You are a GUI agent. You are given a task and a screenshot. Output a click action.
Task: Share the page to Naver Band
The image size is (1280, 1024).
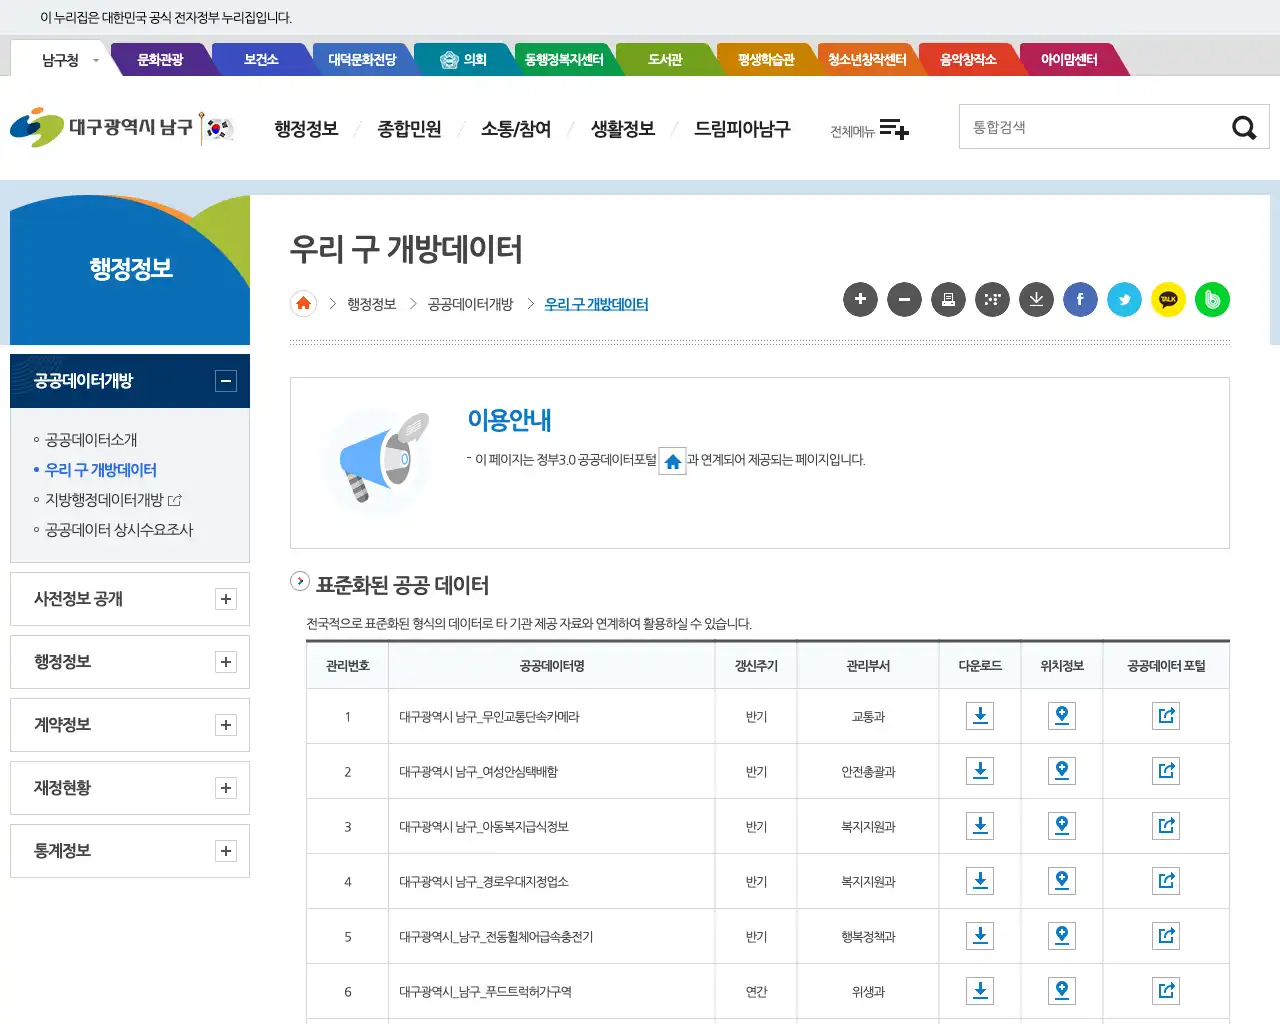pos(1212,299)
